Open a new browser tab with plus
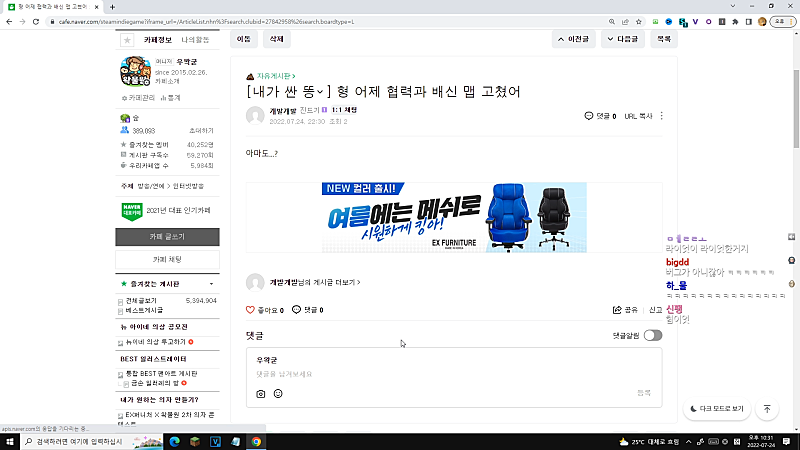 tap(112, 7)
